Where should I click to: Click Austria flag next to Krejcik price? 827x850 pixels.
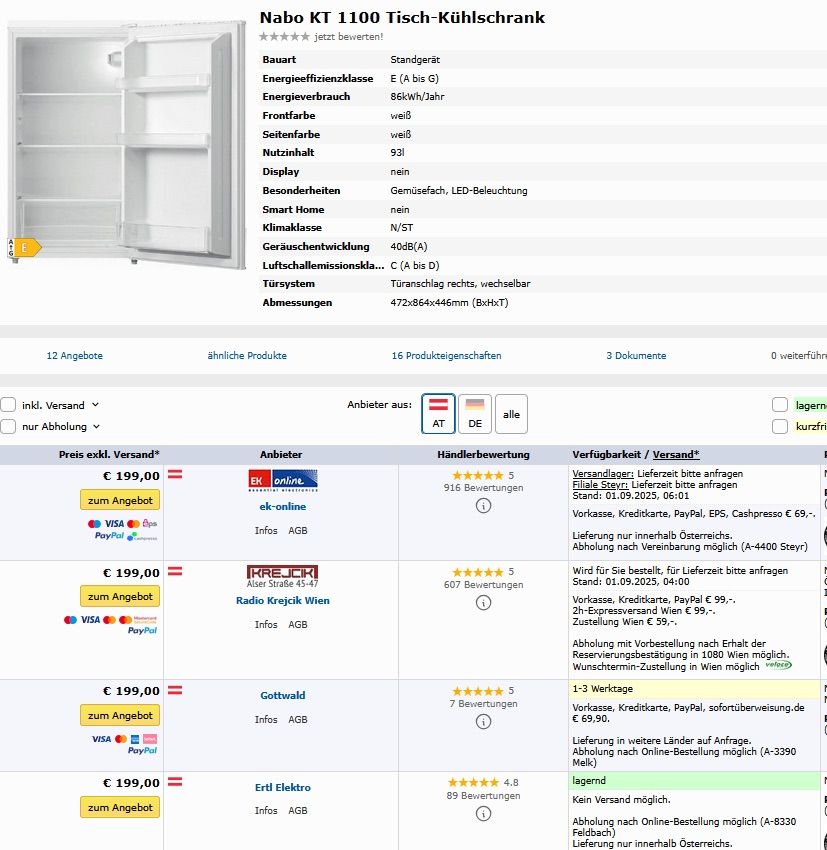[x=175, y=571]
